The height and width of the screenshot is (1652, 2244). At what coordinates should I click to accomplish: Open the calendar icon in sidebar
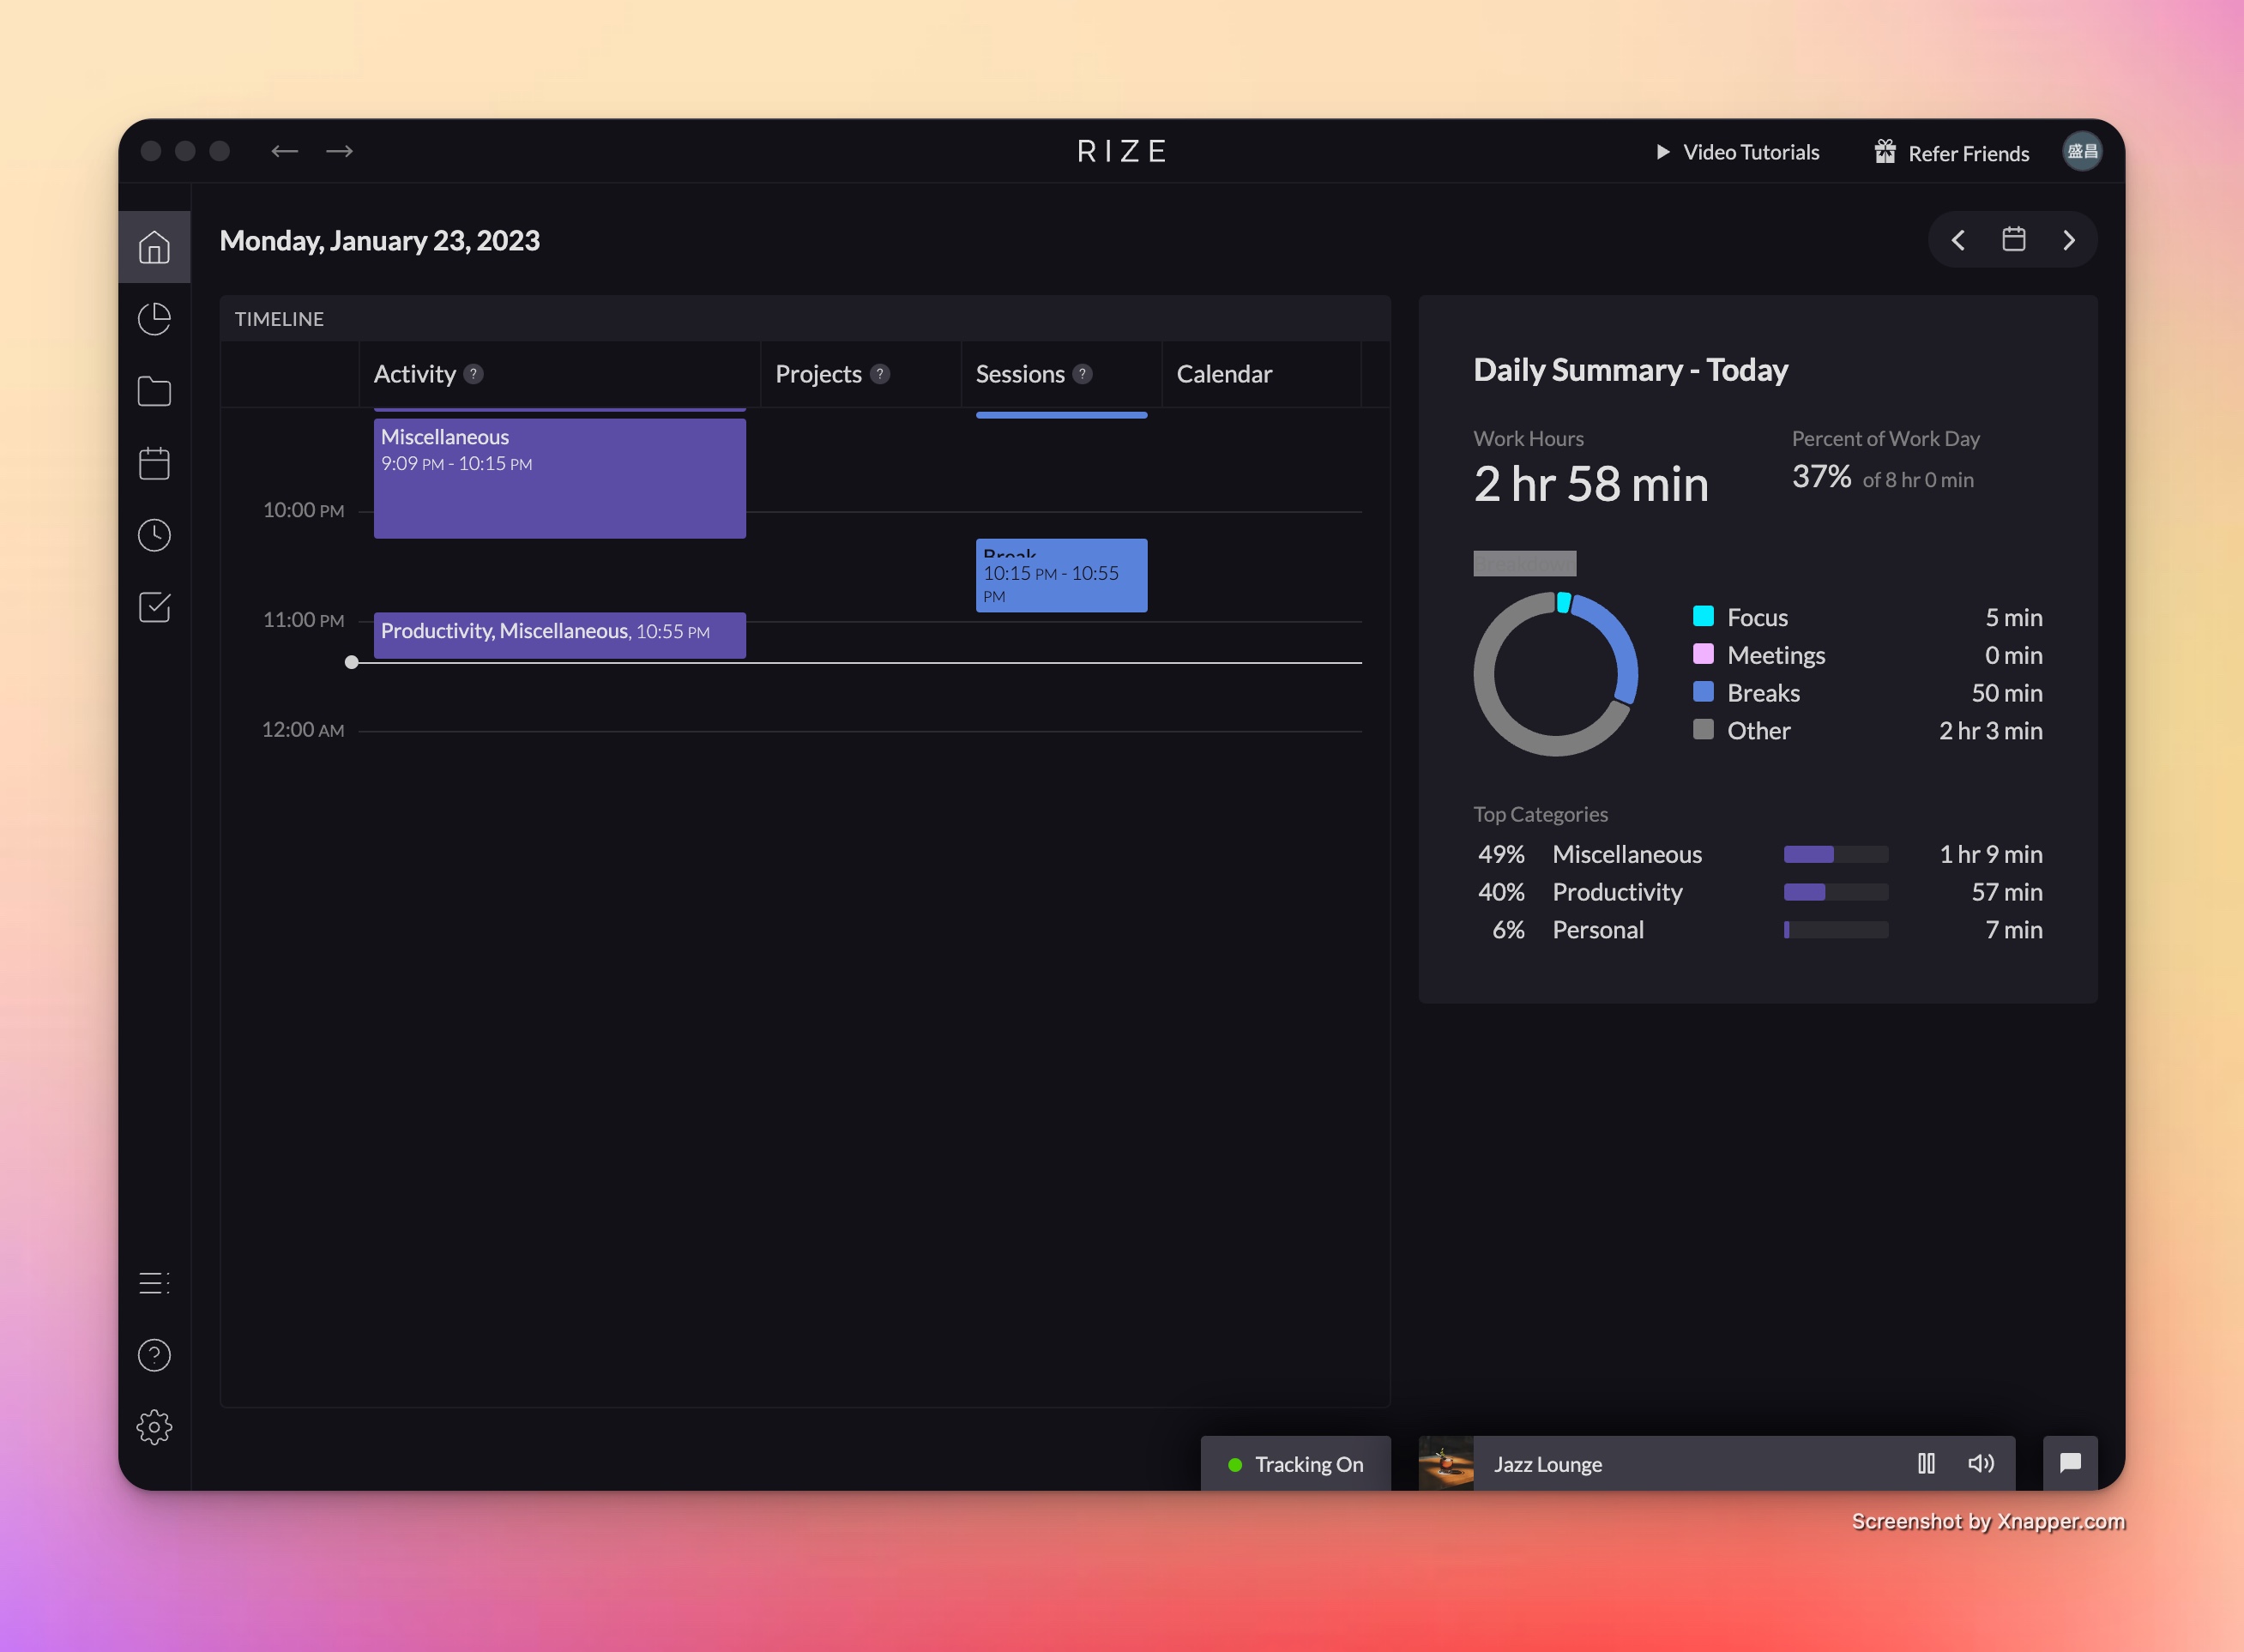point(154,463)
